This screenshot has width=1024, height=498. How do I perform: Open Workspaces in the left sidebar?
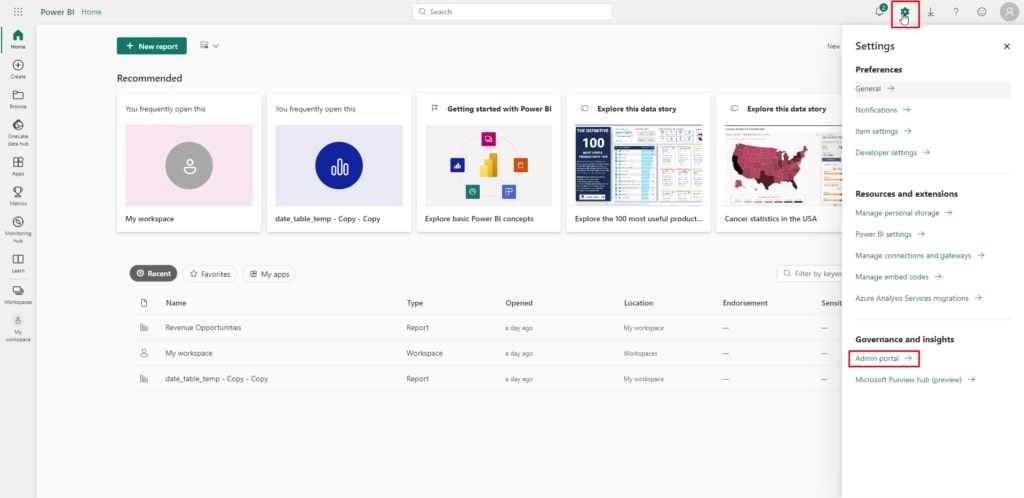[x=18, y=294]
